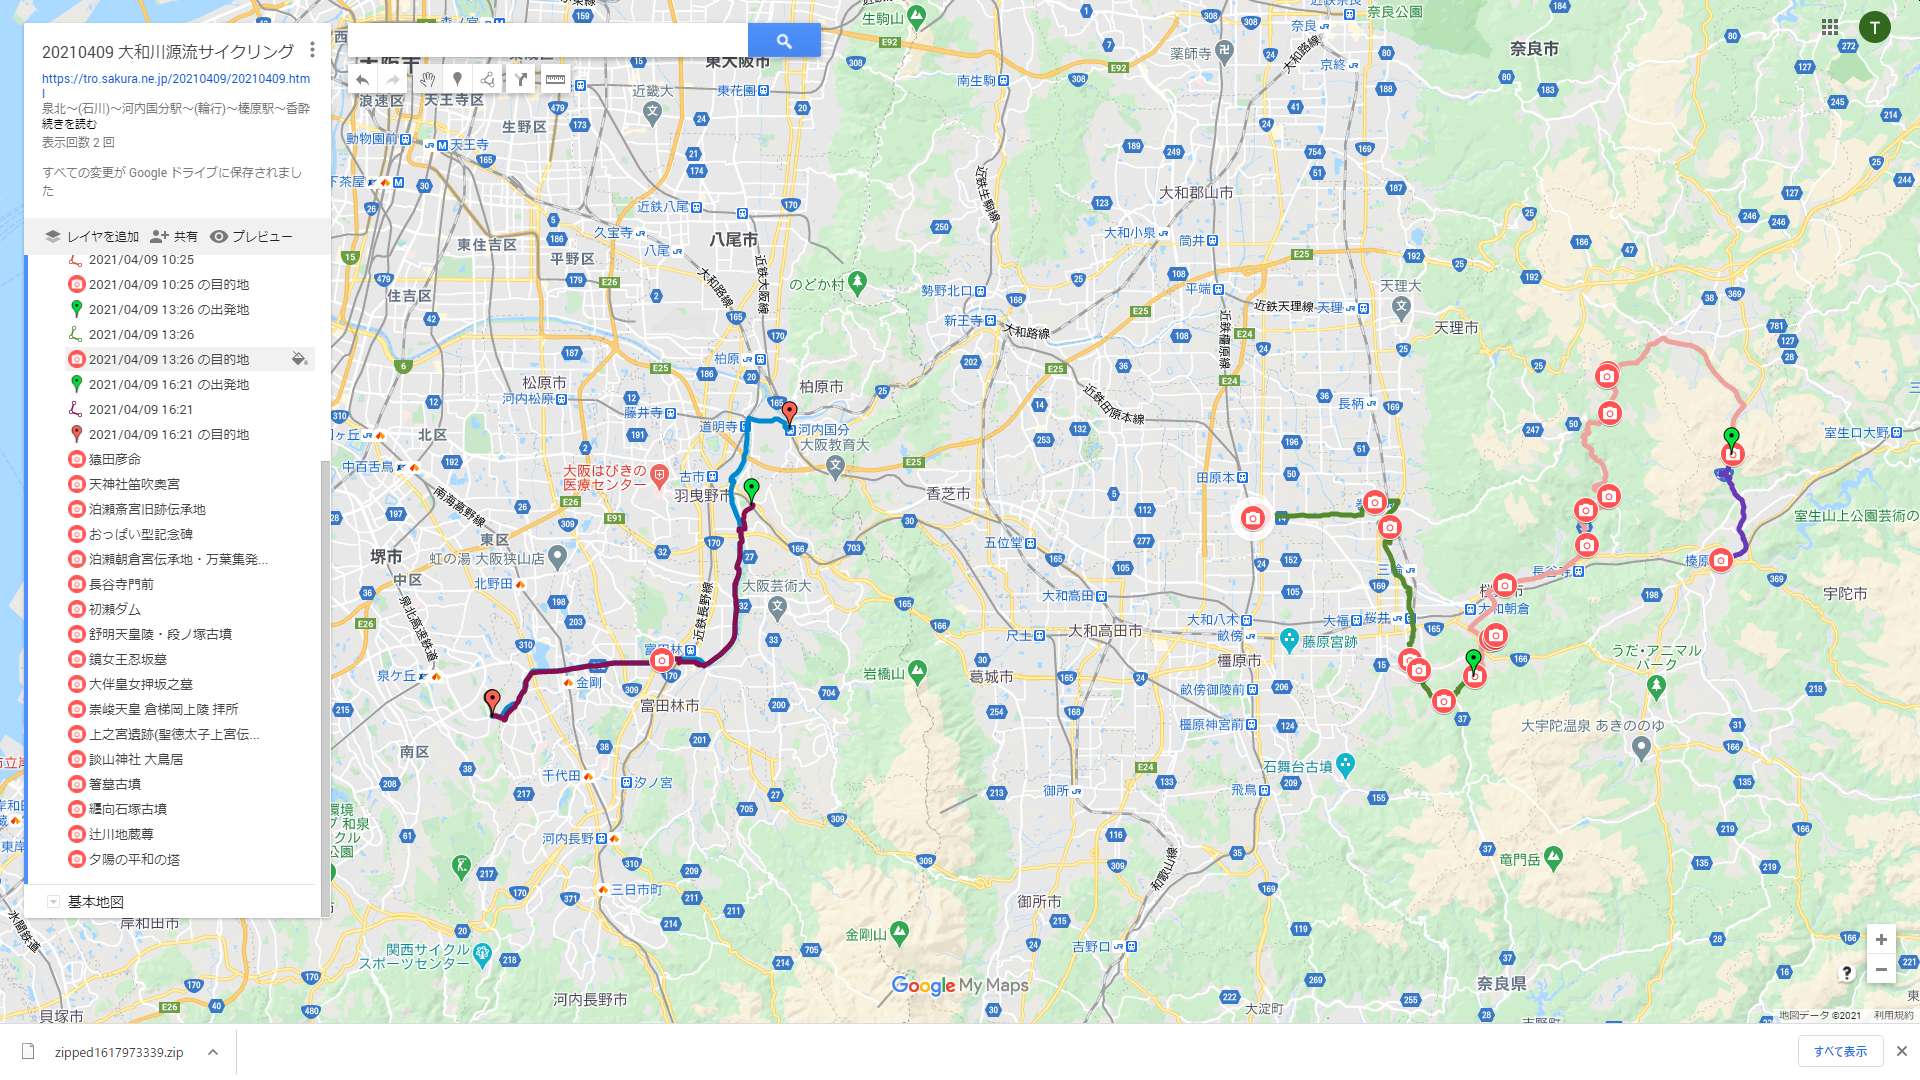
Task: Open the zipped1617973339.zip download chevron menu
Action: tap(213, 1052)
